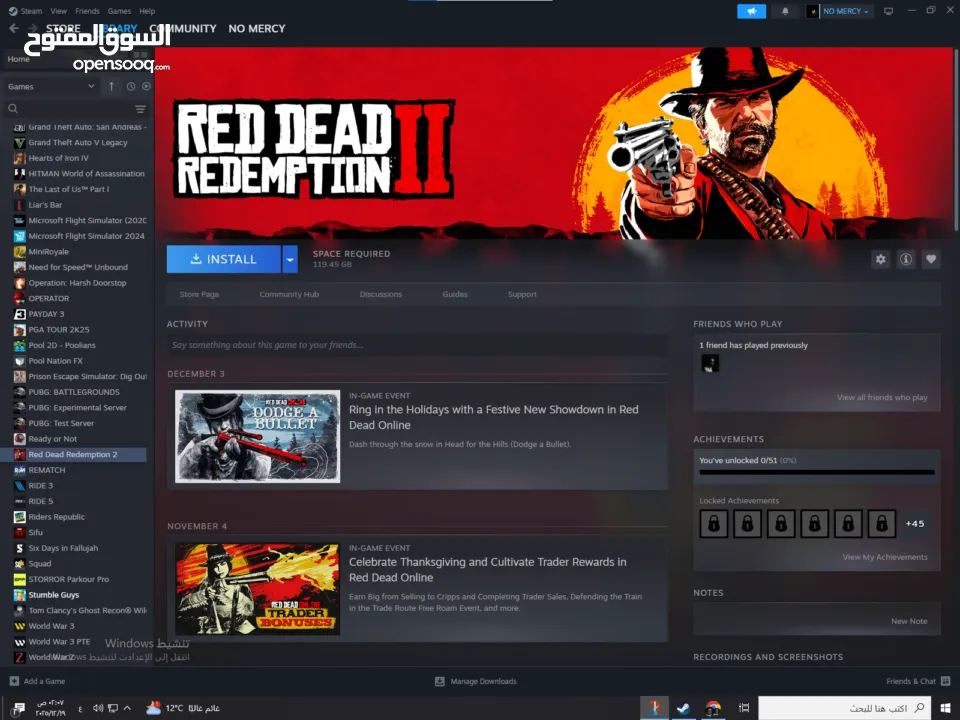The image size is (960, 720).
Task: Click the recent activity clock icon in sidebar
Action: pyautogui.click(x=131, y=87)
